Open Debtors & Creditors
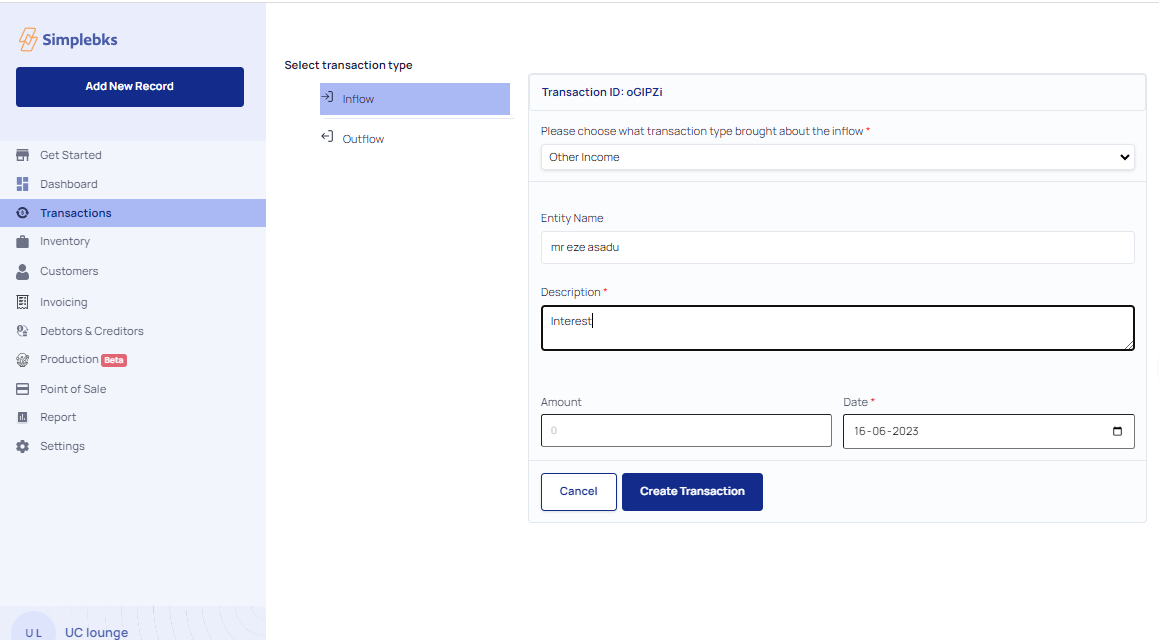 [92, 331]
